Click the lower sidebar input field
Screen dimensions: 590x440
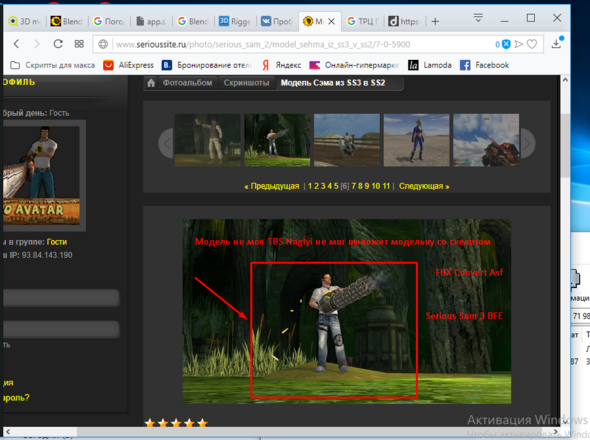tap(61, 329)
